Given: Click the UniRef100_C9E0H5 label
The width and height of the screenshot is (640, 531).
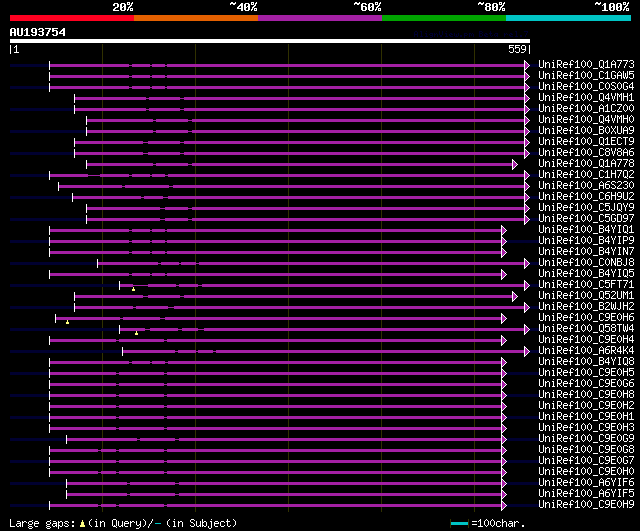Looking at the screenshot, I should coord(586,373).
